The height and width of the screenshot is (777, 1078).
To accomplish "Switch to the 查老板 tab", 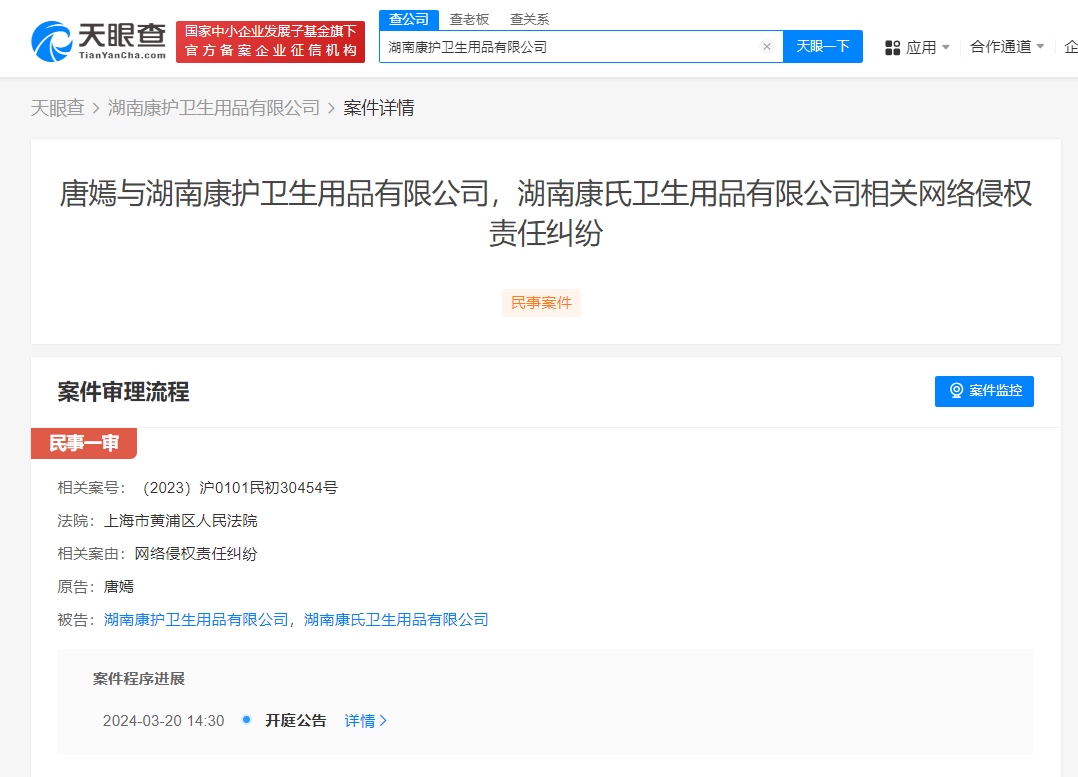I will (x=470, y=20).
